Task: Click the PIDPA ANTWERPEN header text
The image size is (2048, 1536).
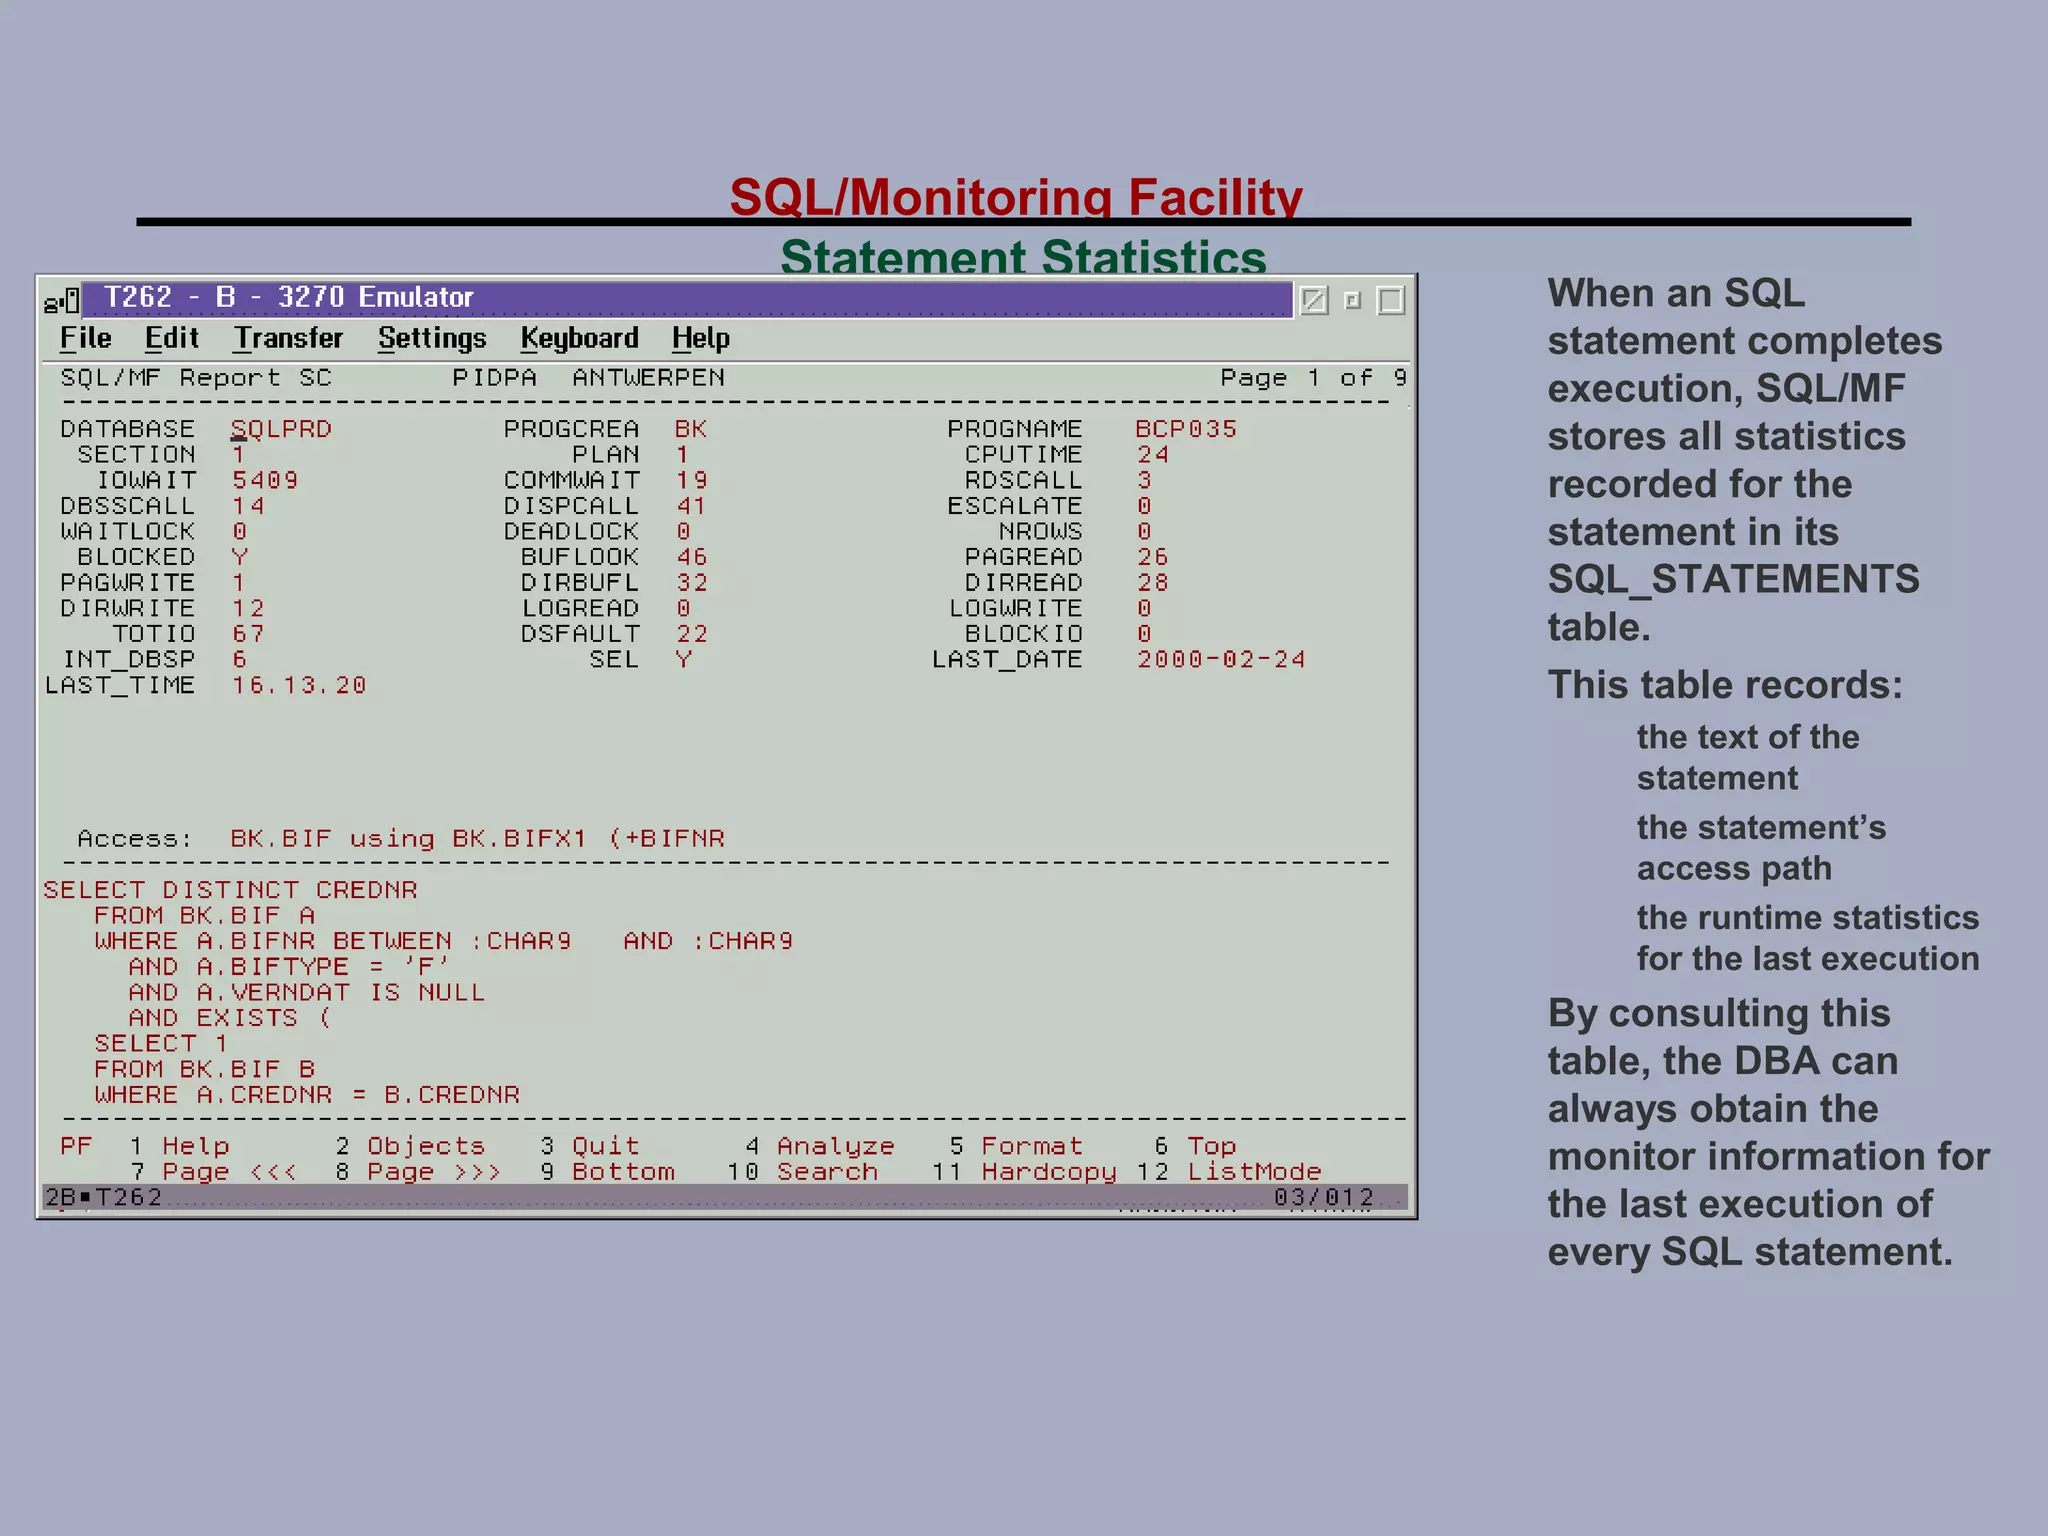Action: 588,378
